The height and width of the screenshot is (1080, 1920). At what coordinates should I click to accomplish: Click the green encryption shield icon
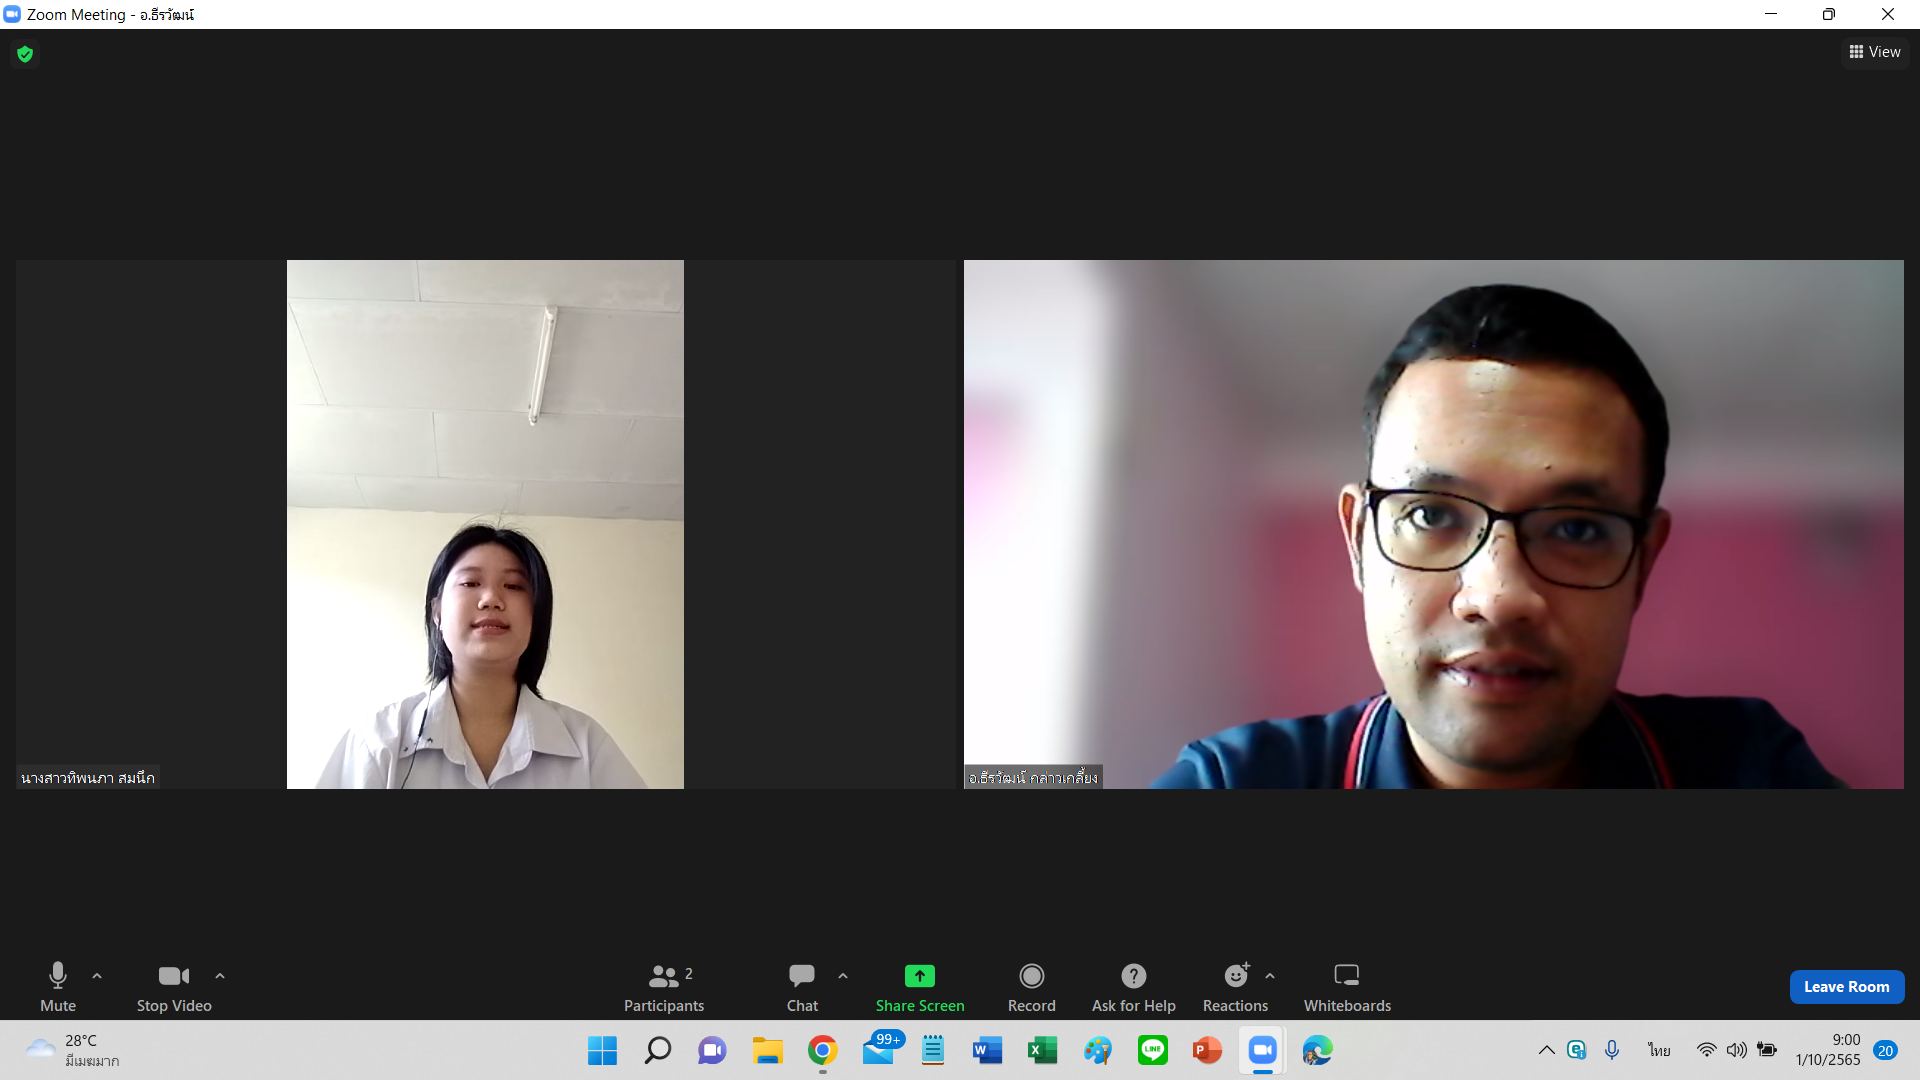(x=25, y=54)
